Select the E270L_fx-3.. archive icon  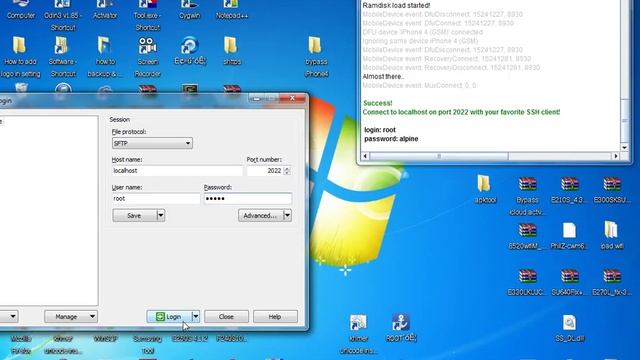[612, 282]
